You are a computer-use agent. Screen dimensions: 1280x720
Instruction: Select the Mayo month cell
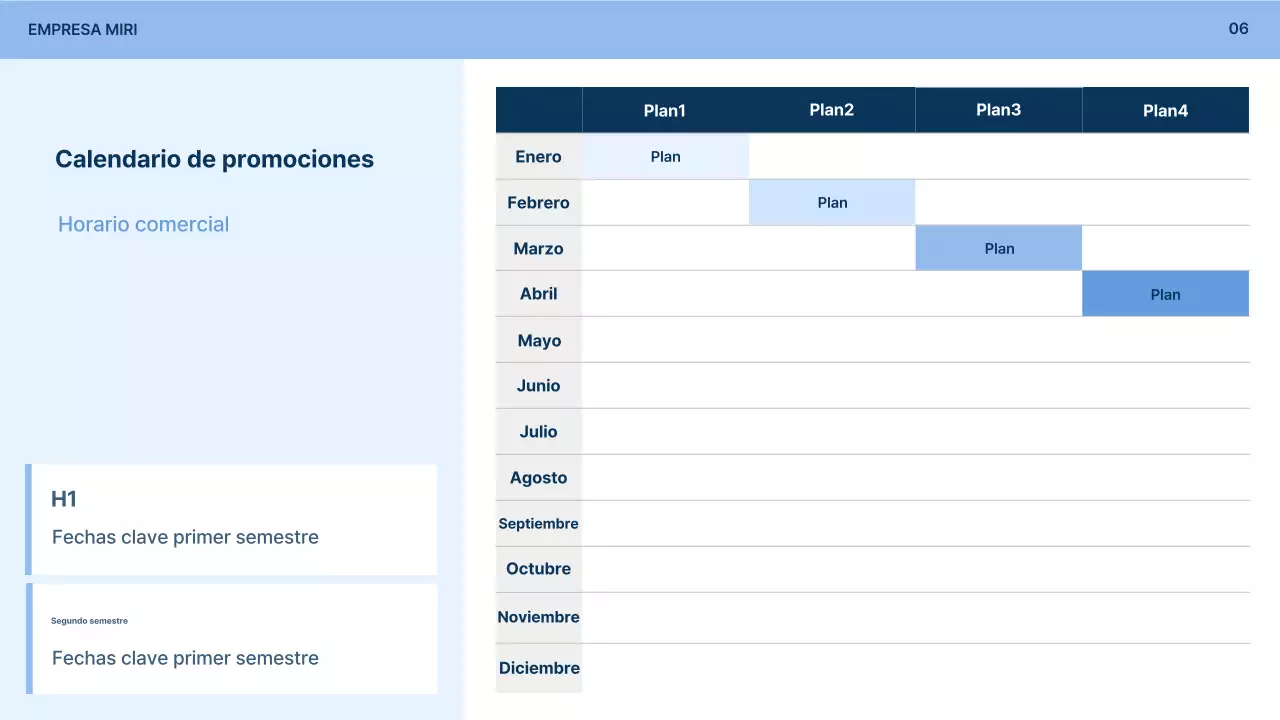pos(538,340)
